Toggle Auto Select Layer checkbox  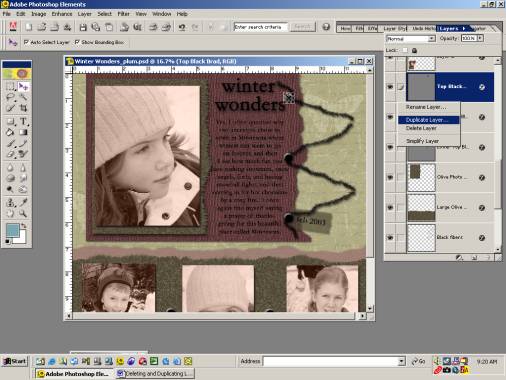26,42
